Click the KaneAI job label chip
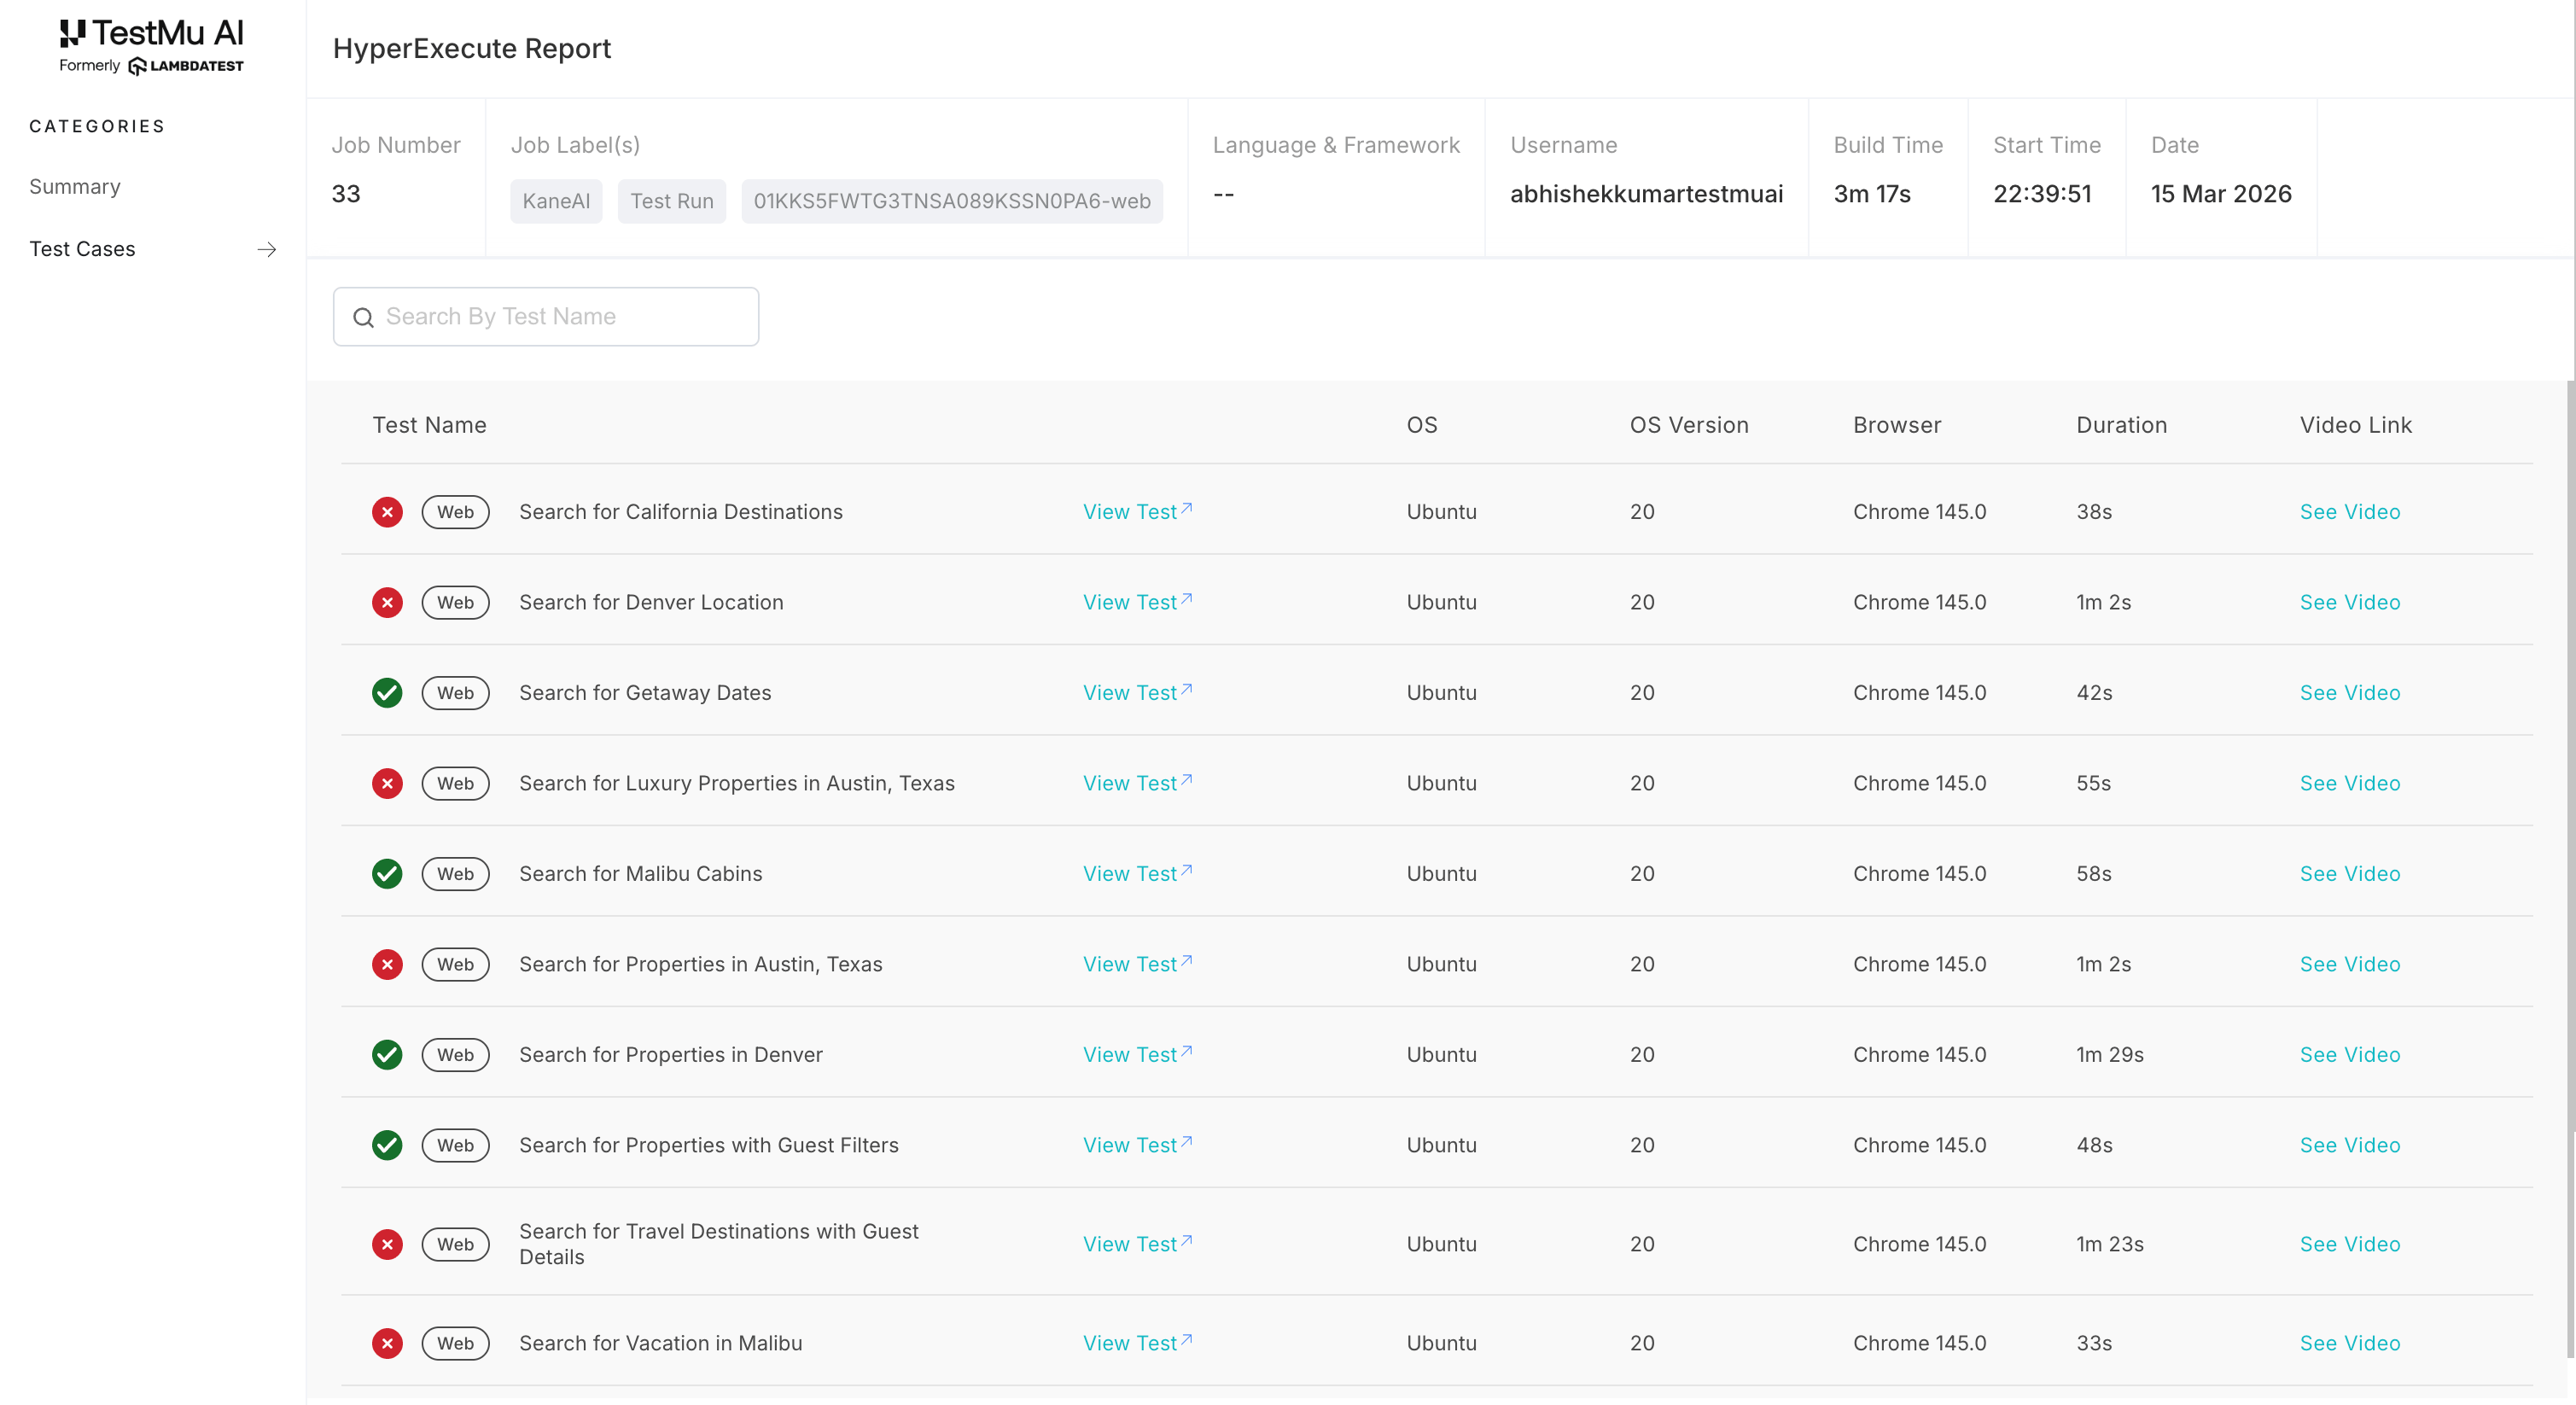 (x=556, y=200)
